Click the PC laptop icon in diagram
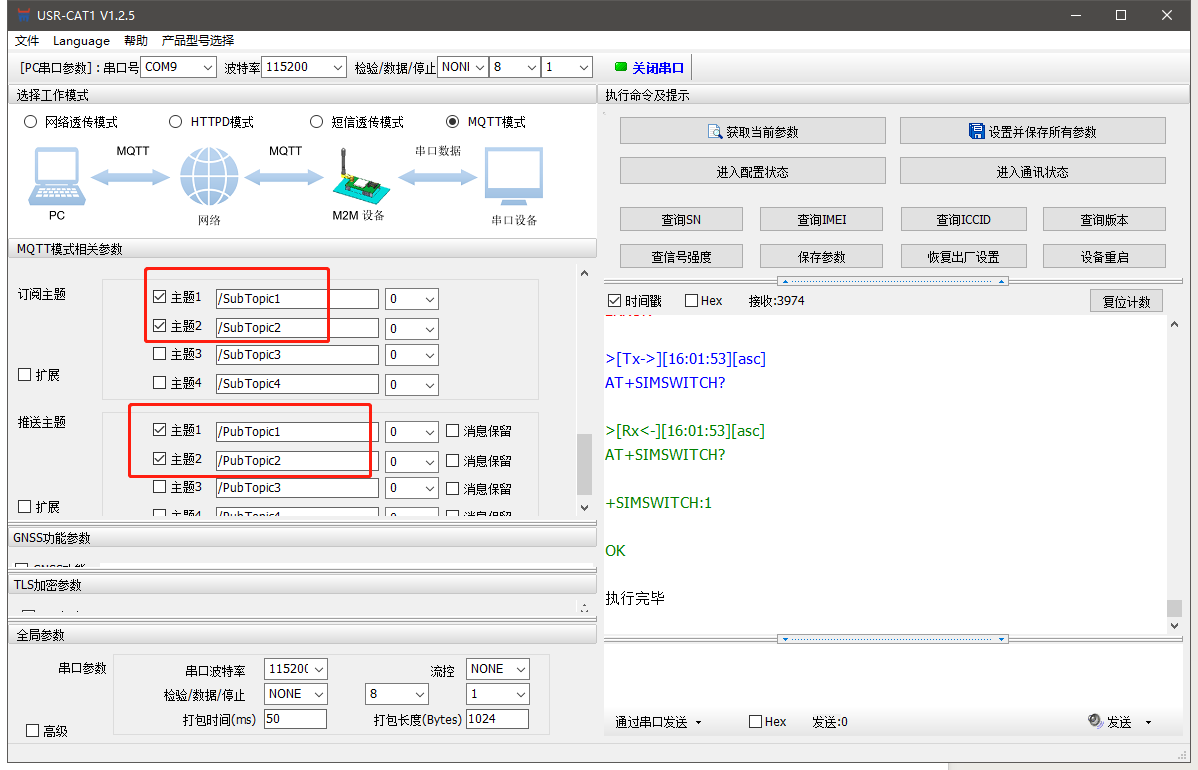This screenshot has width=1198, height=770. point(56,176)
